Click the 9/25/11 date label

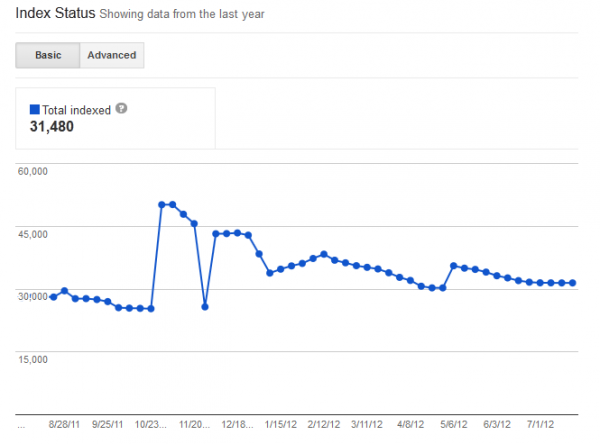[x=109, y=424]
